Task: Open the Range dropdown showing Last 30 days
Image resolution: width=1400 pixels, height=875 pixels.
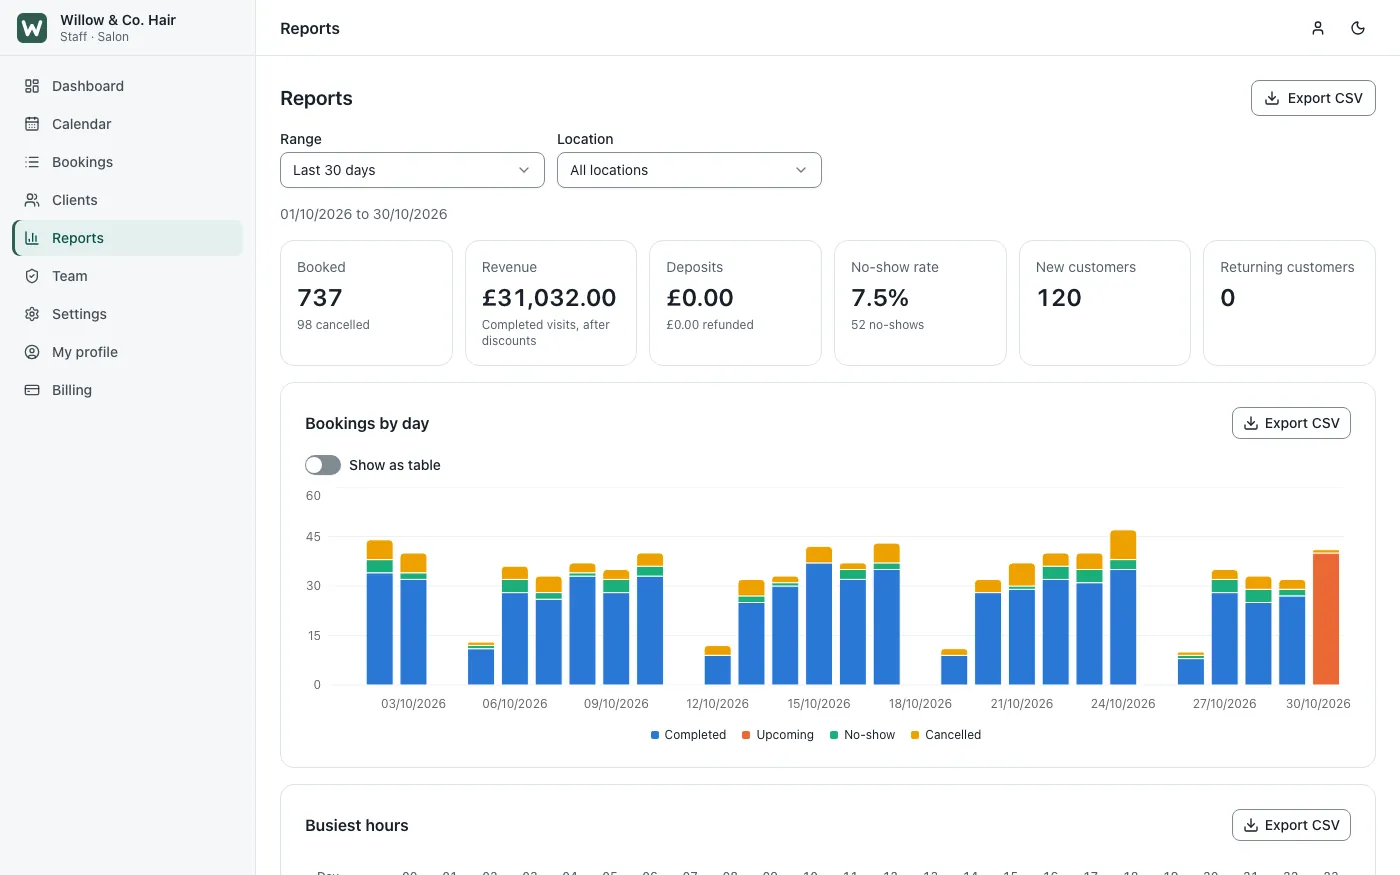Action: coord(412,170)
